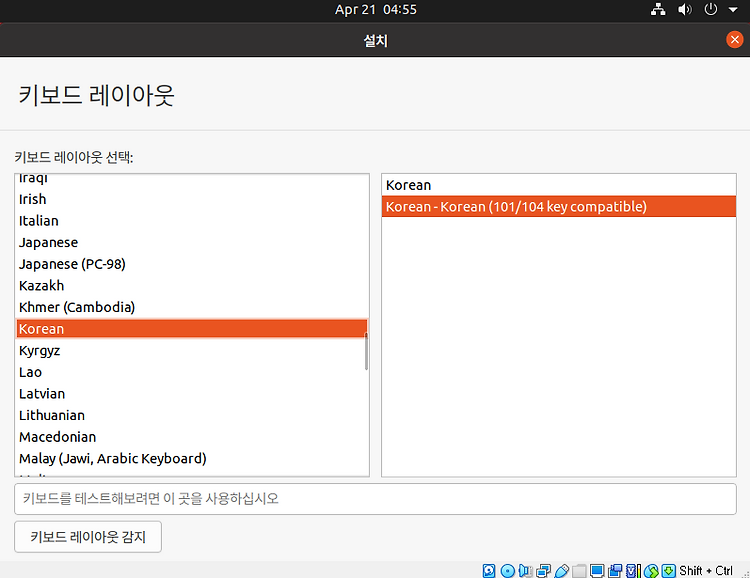Click Shift + Ctrl host key indicator
This screenshot has width=750, height=578.
click(706, 571)
